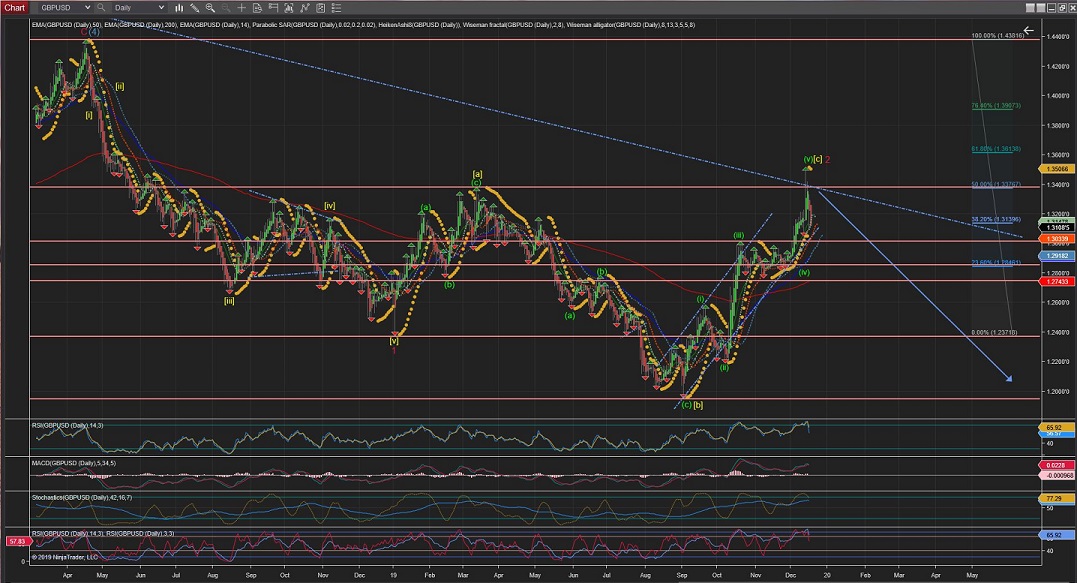1077x583 pixels.
Task: Open the Daily interval dropdown
Action: point(139,8)
